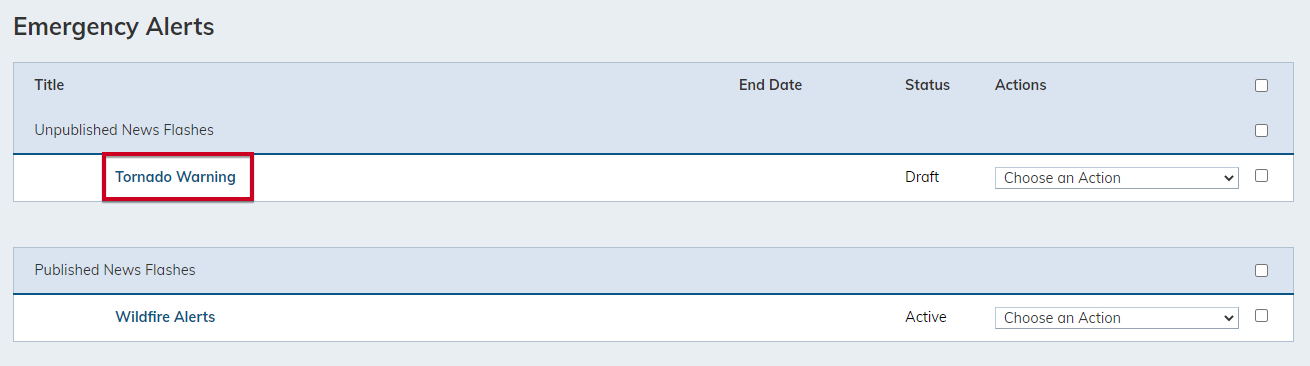Click the Emergency Alerts page heading
1310x366 pixels.
[114, 26]
